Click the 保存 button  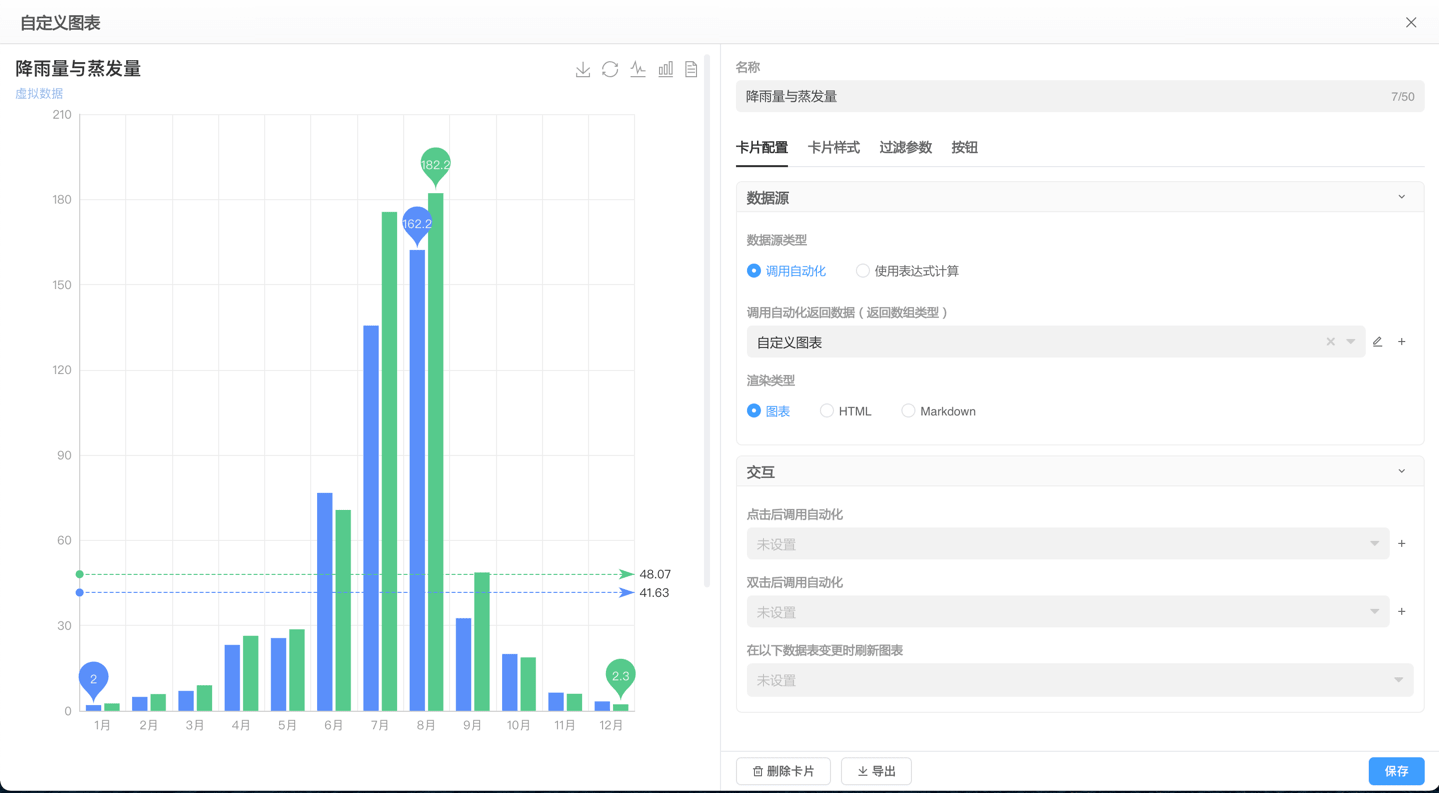click(x=1396, y=771)
